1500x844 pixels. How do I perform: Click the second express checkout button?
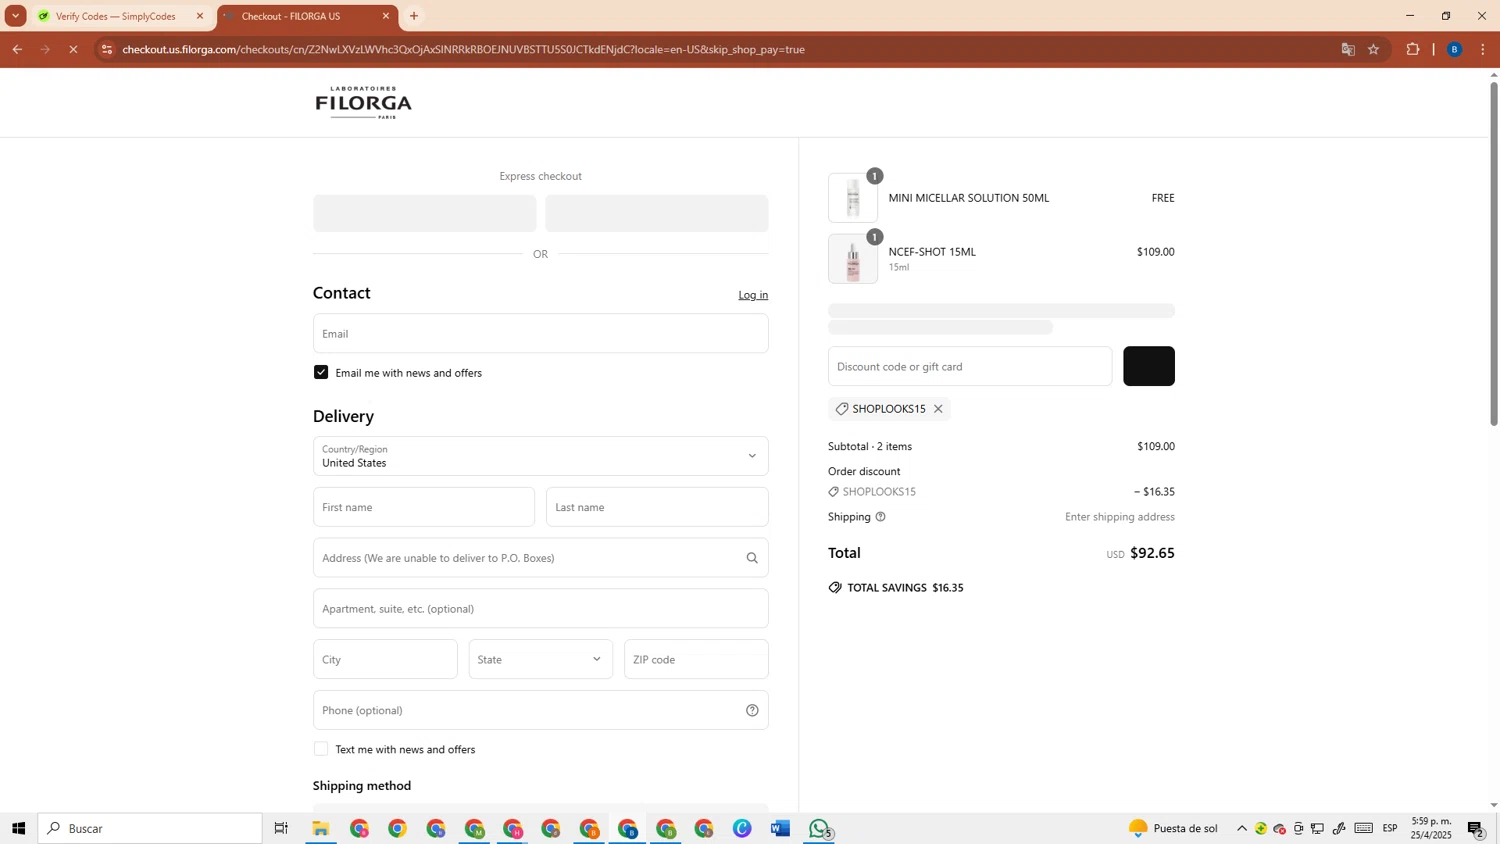click(657, 213)
